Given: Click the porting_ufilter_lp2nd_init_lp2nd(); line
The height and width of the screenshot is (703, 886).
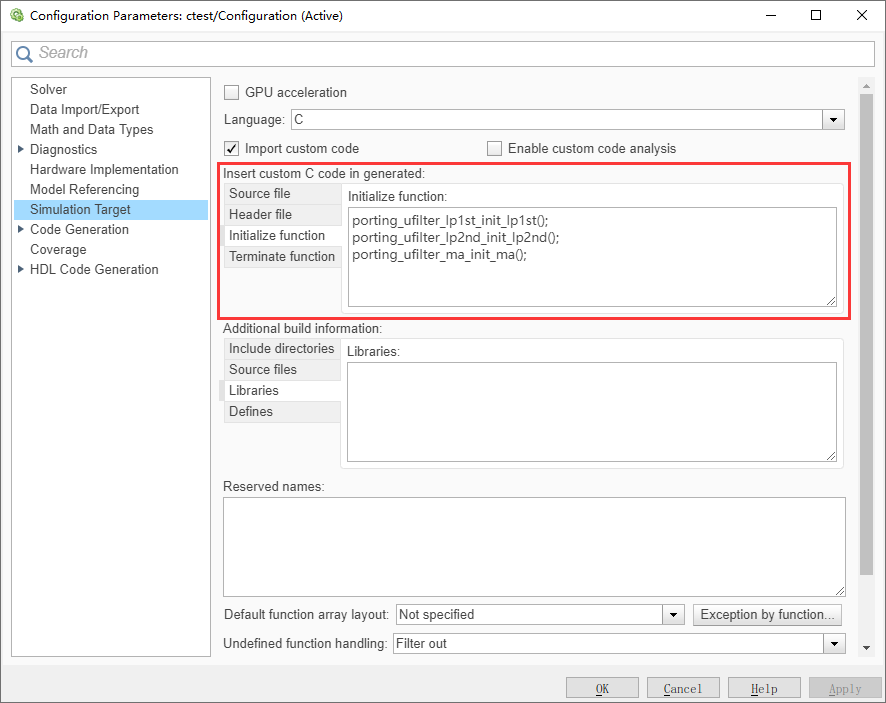Looking at the screenshot, I should [455, 237].
